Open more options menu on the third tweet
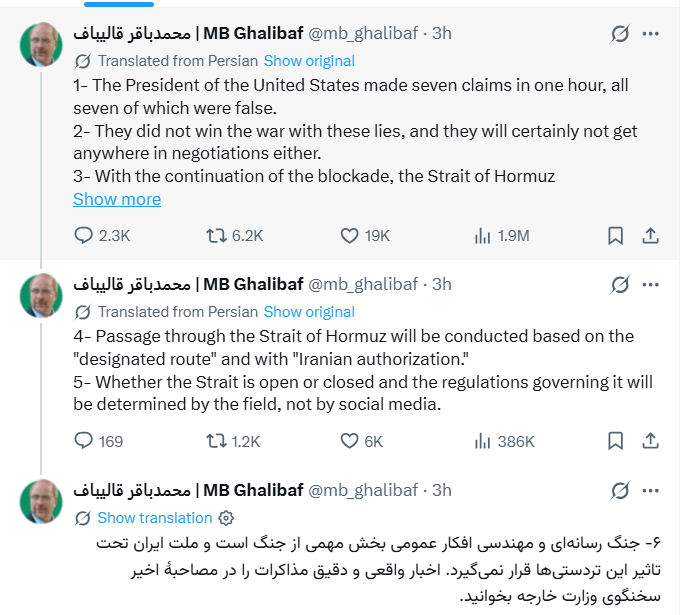This screenshot has width=680, height=615. tap(651, 491)
